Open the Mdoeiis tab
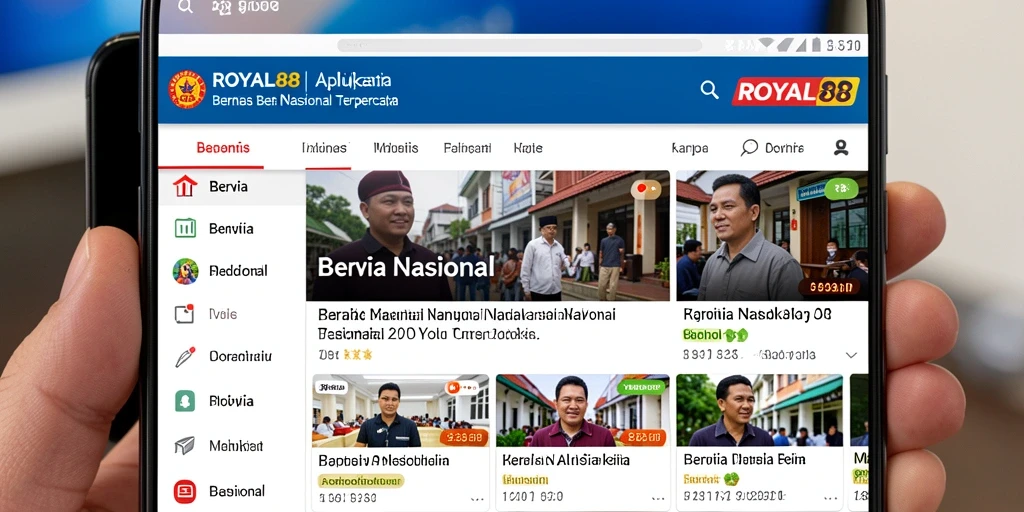The height and width of the screenshot is (512, 1024). (x=396, y=148)
